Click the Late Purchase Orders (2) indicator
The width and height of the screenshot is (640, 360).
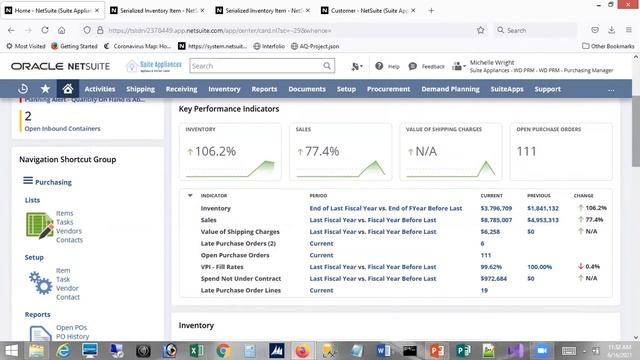238,243
